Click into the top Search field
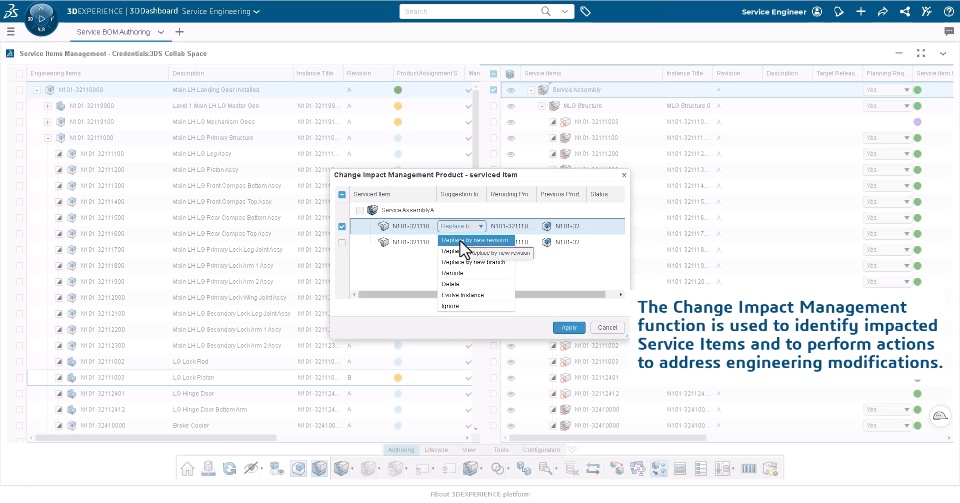Viewport: 960px width, 503px height. click(x=470, y=11)
